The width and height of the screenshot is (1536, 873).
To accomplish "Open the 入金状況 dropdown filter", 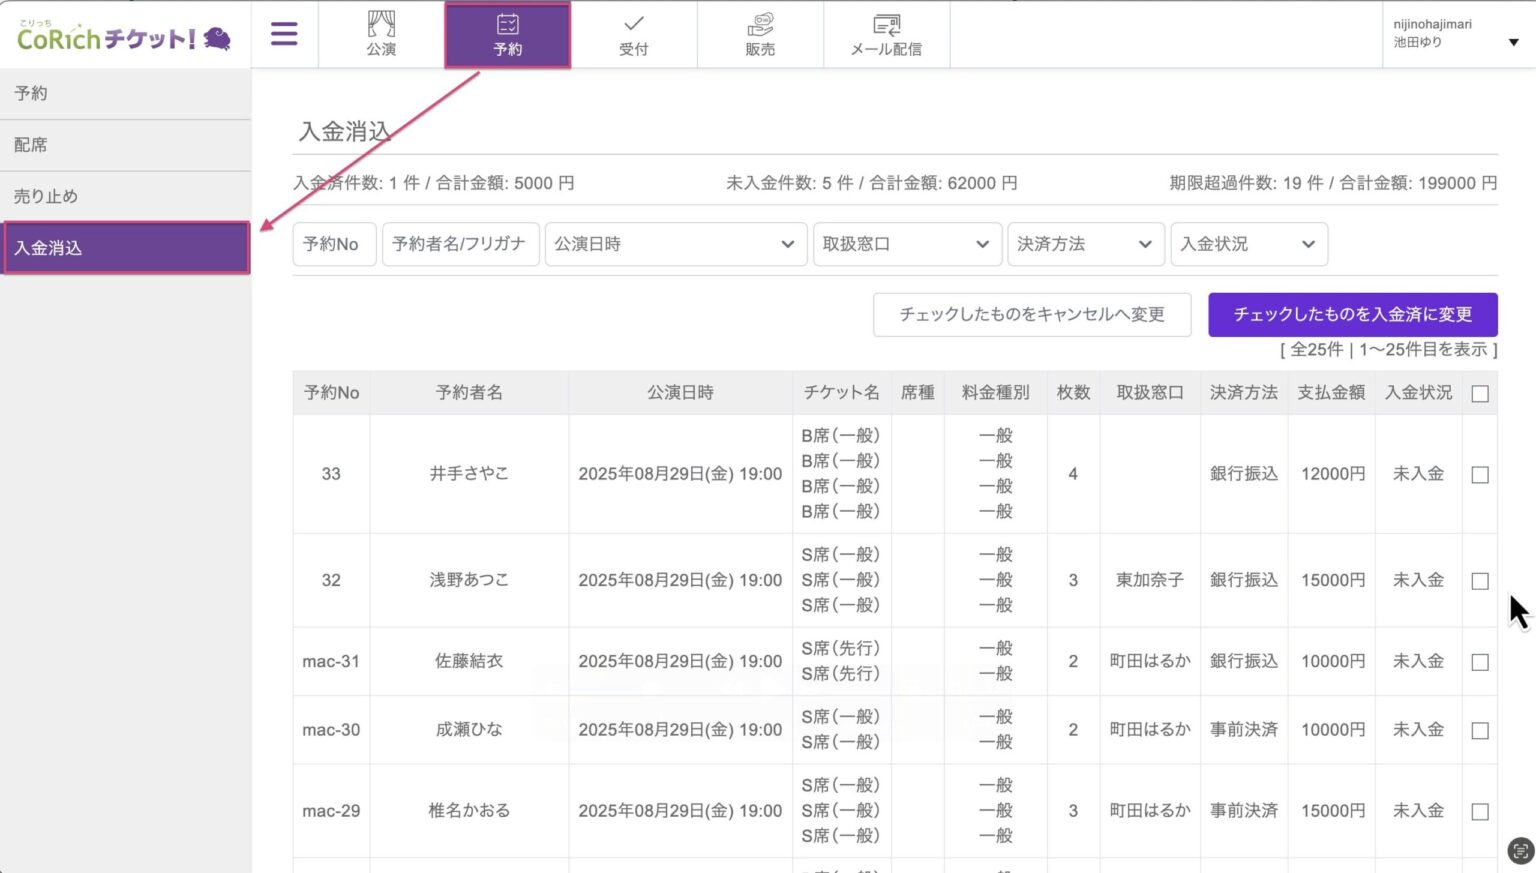I will (1248, 244).
